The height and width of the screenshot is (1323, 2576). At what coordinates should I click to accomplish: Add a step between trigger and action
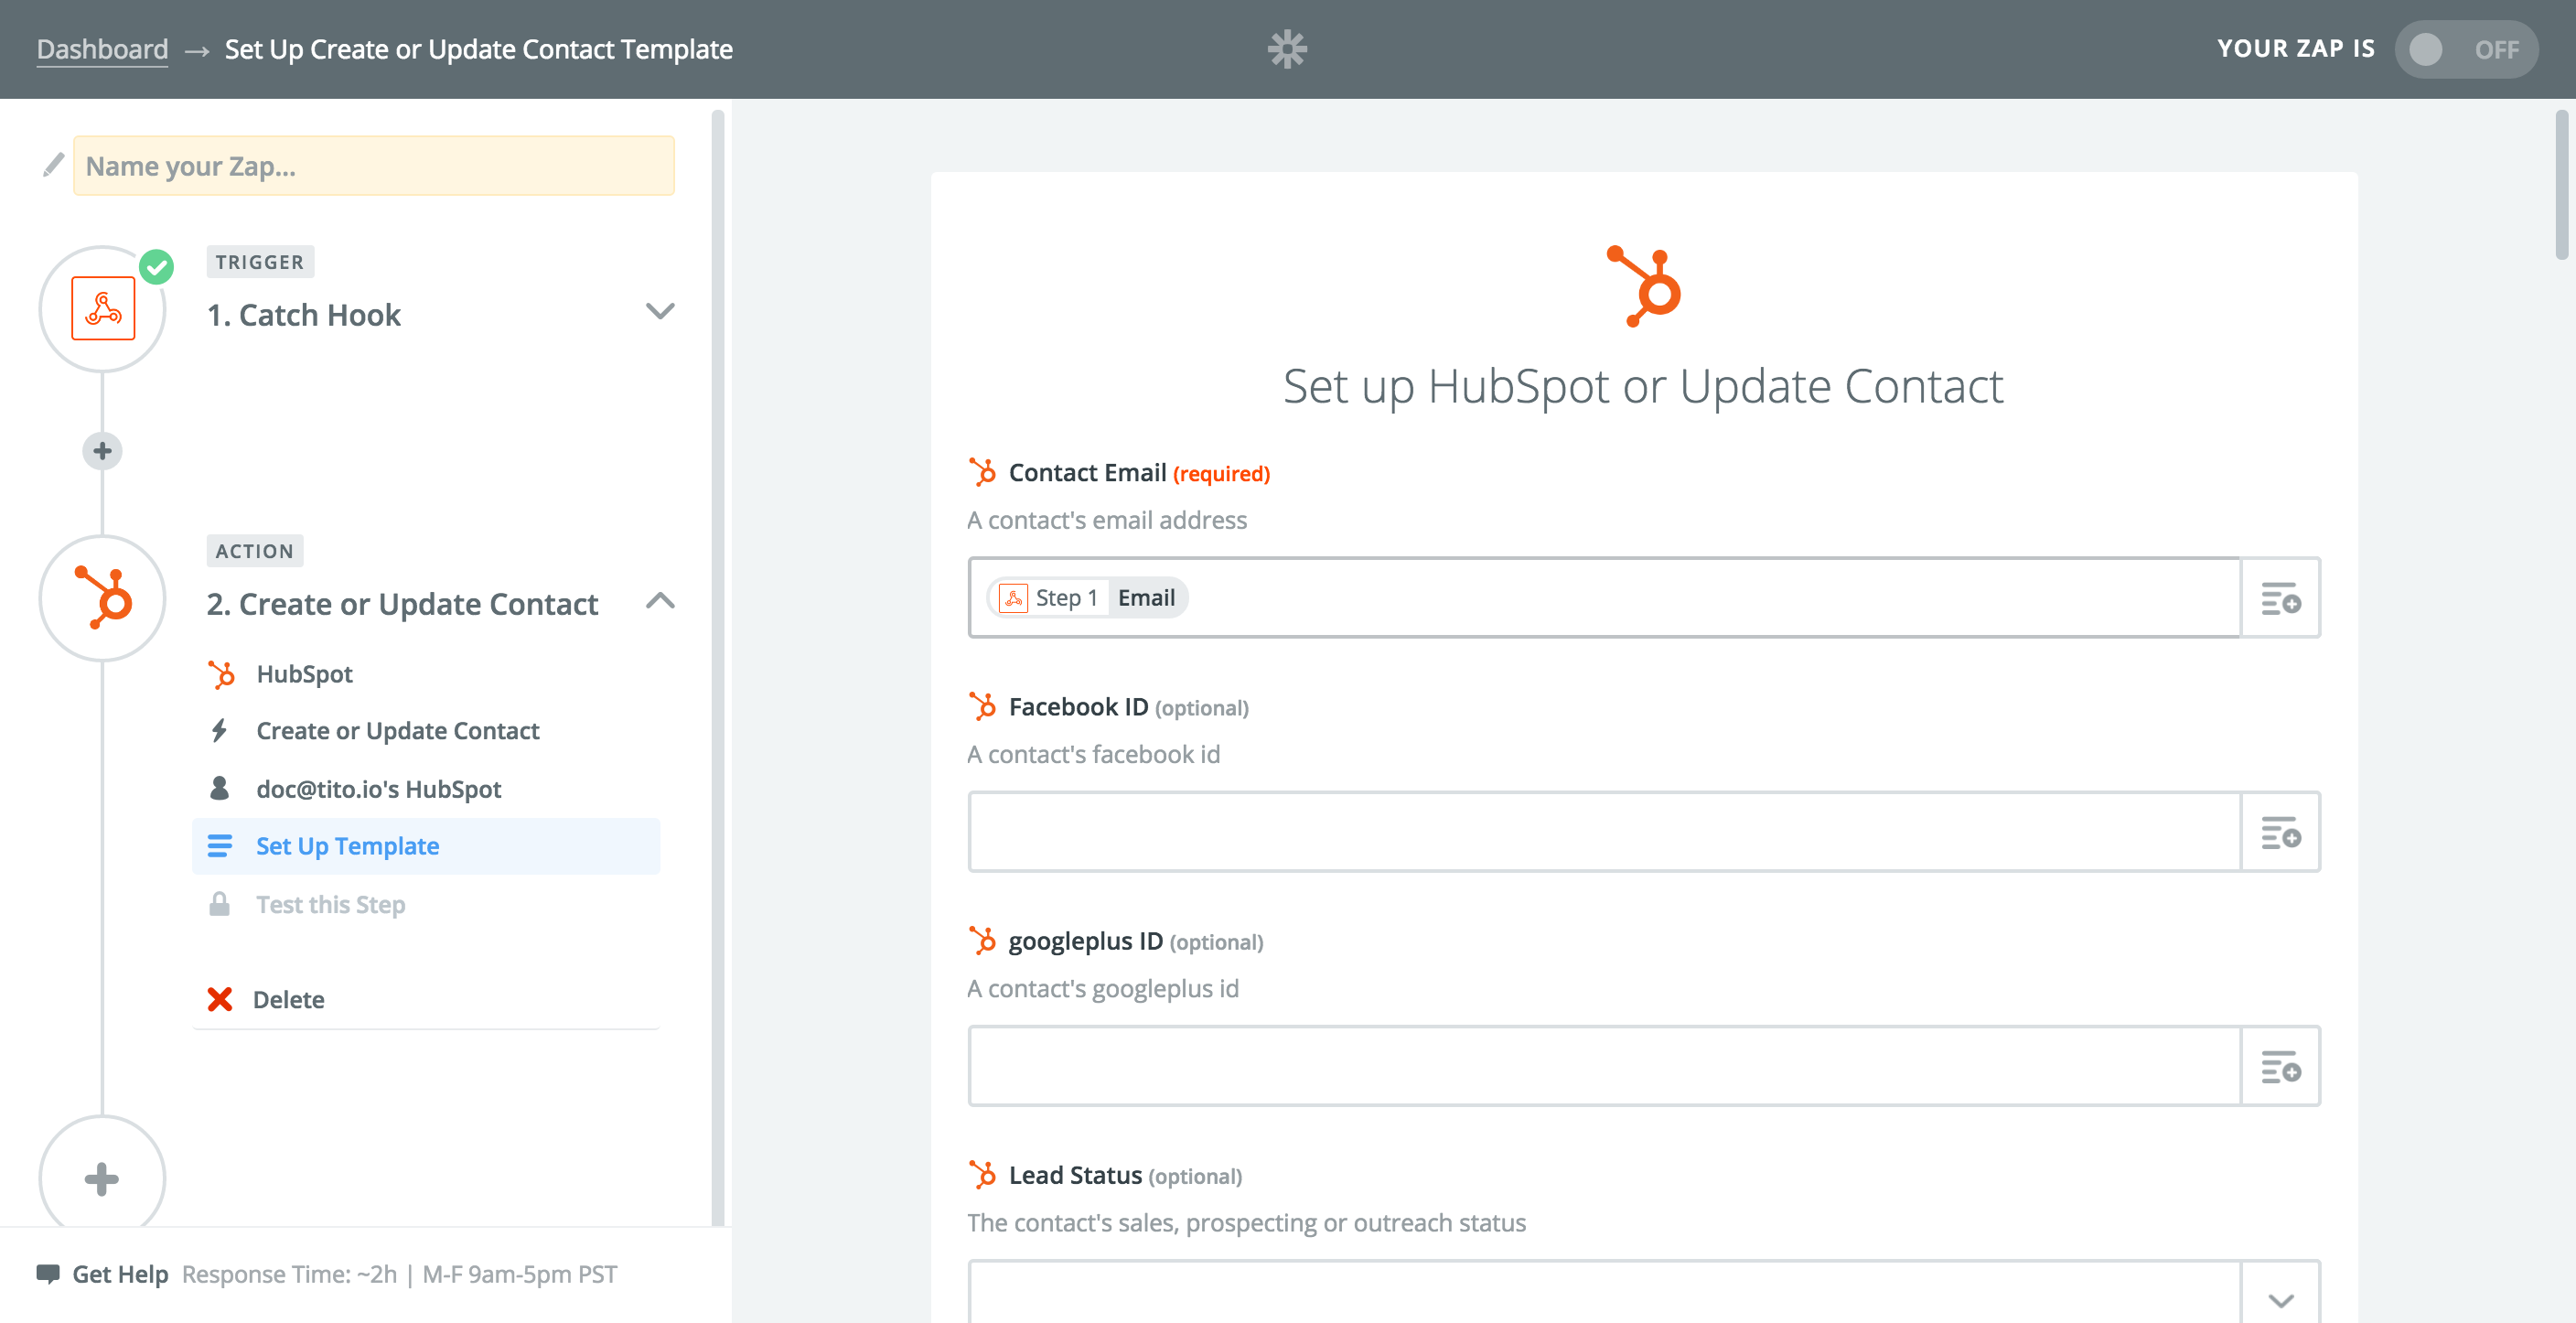pyautogui.click(x=102, y=451)
